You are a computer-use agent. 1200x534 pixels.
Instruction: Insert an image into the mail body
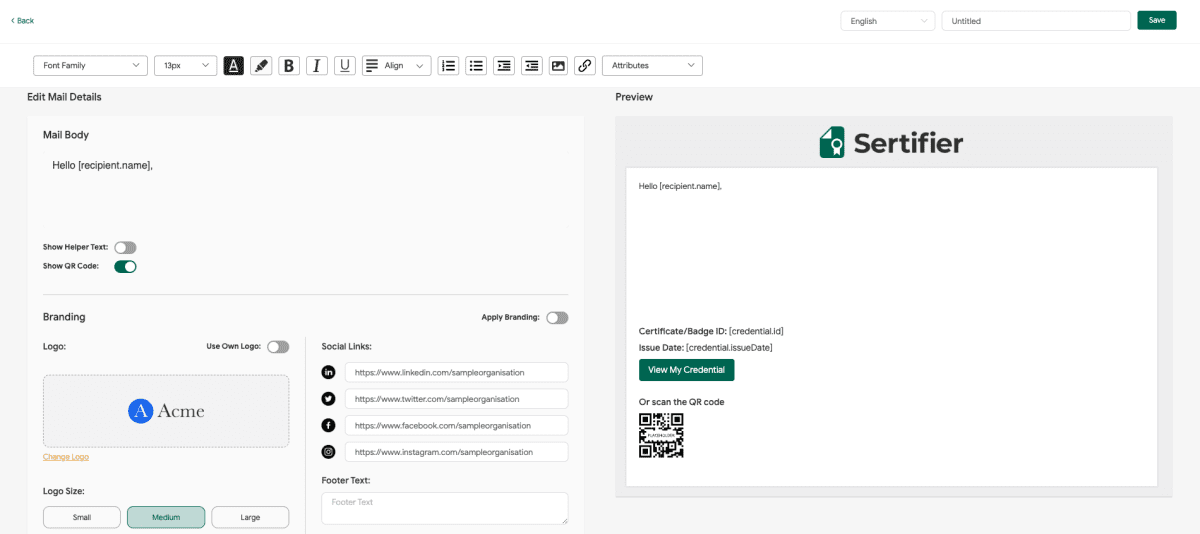[x=558, y=66]
